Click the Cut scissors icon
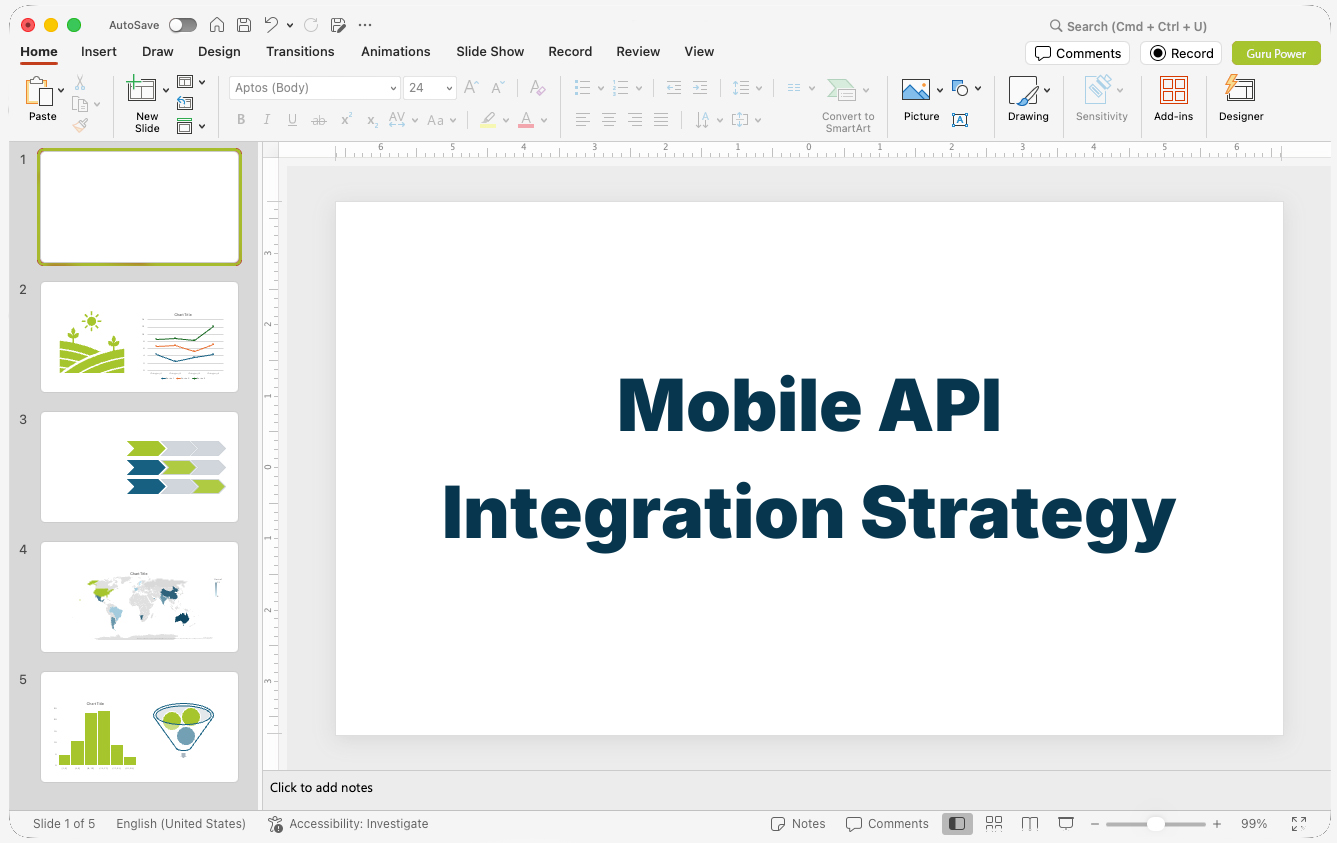The width and height of the screenshot is (1337, 843). (x=80, y=83)
